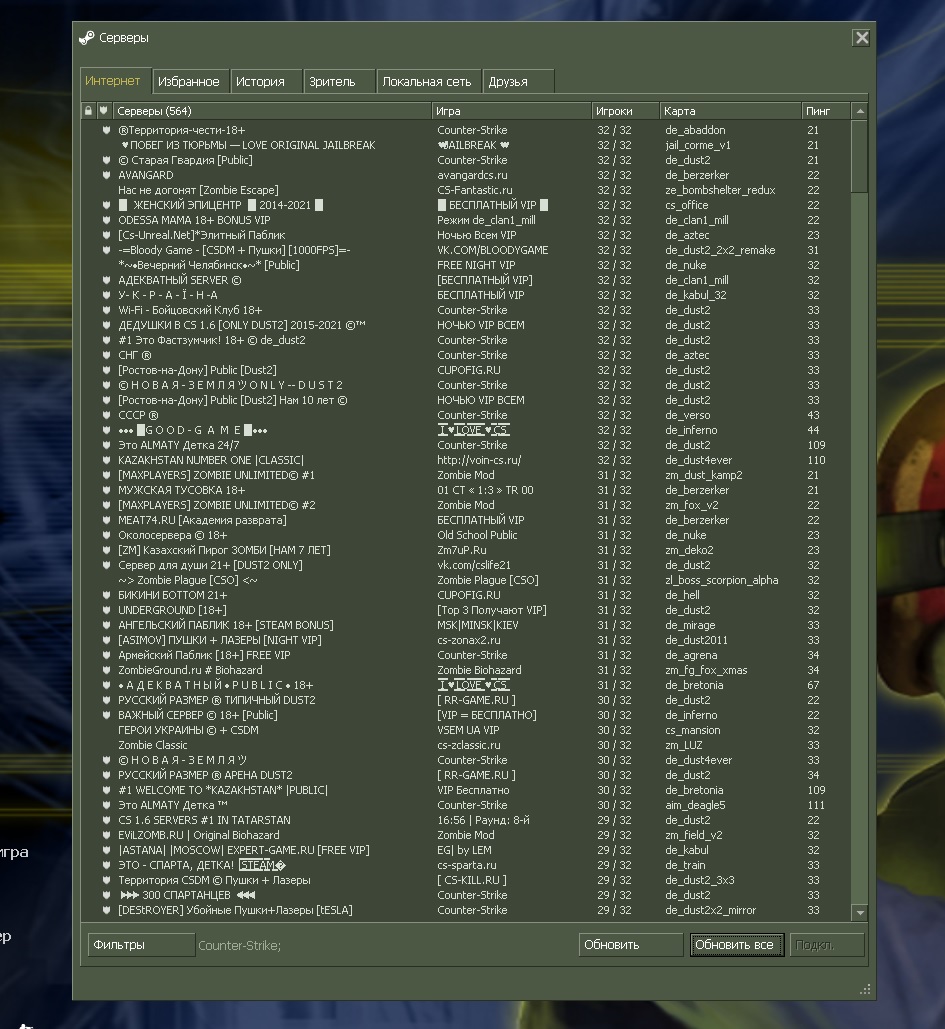Click the window resize grip icon

coord(865,989)
